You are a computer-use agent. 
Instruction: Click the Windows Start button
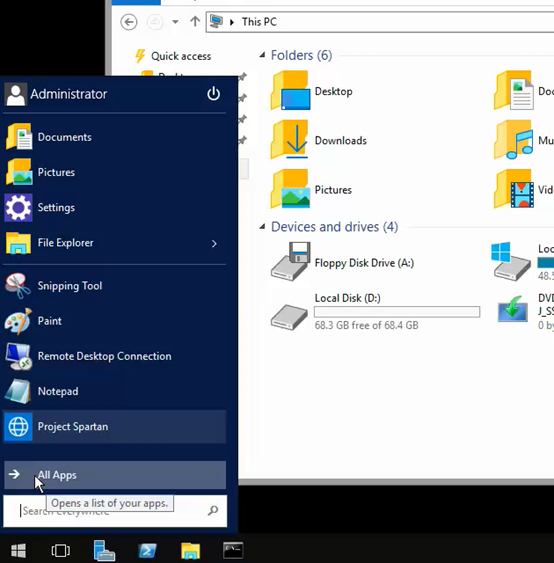pyautogui.click(x=18, y=550)
